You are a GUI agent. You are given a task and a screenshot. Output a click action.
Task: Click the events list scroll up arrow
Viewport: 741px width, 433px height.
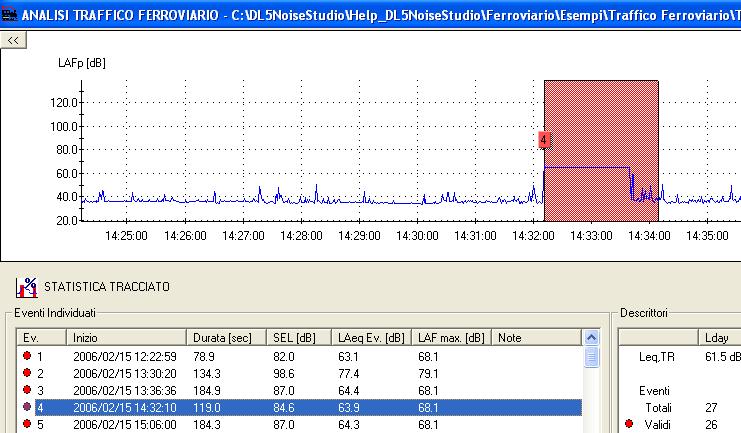591,338
